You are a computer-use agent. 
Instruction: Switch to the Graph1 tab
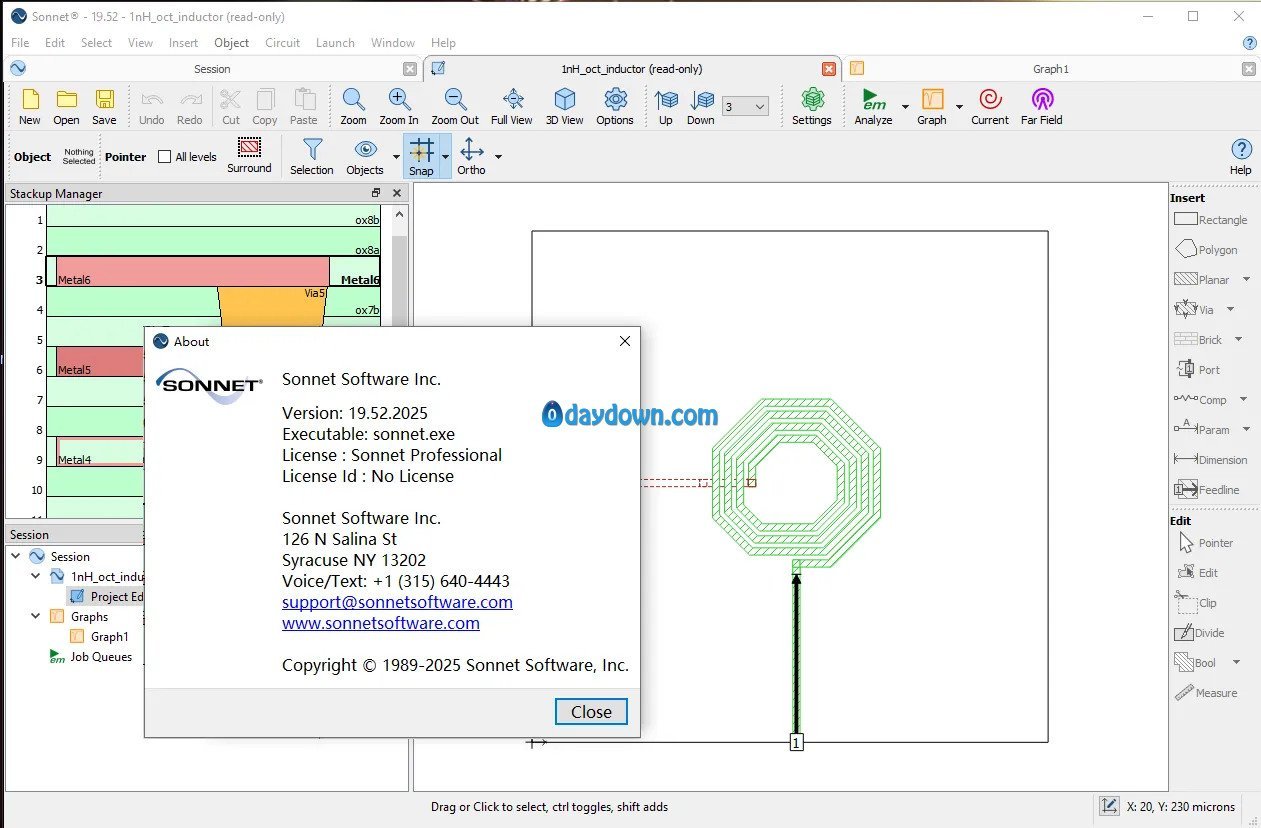[x=1050, y=69]
